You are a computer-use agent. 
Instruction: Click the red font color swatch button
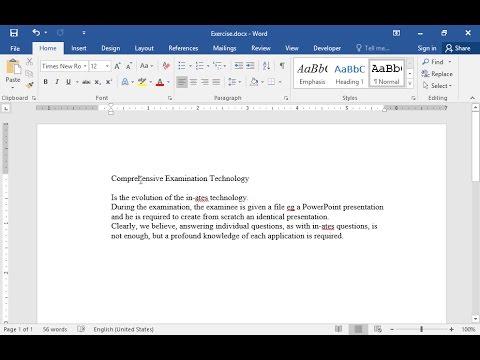pyautogui.click(x=160, y=82)
